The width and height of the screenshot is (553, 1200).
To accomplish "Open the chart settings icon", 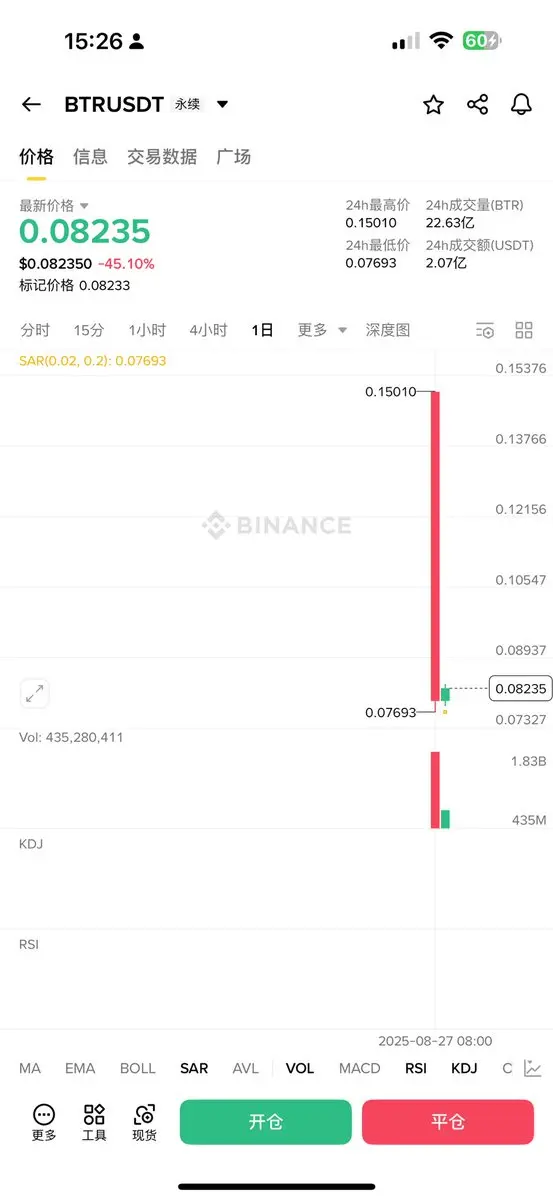I will 485,331.
